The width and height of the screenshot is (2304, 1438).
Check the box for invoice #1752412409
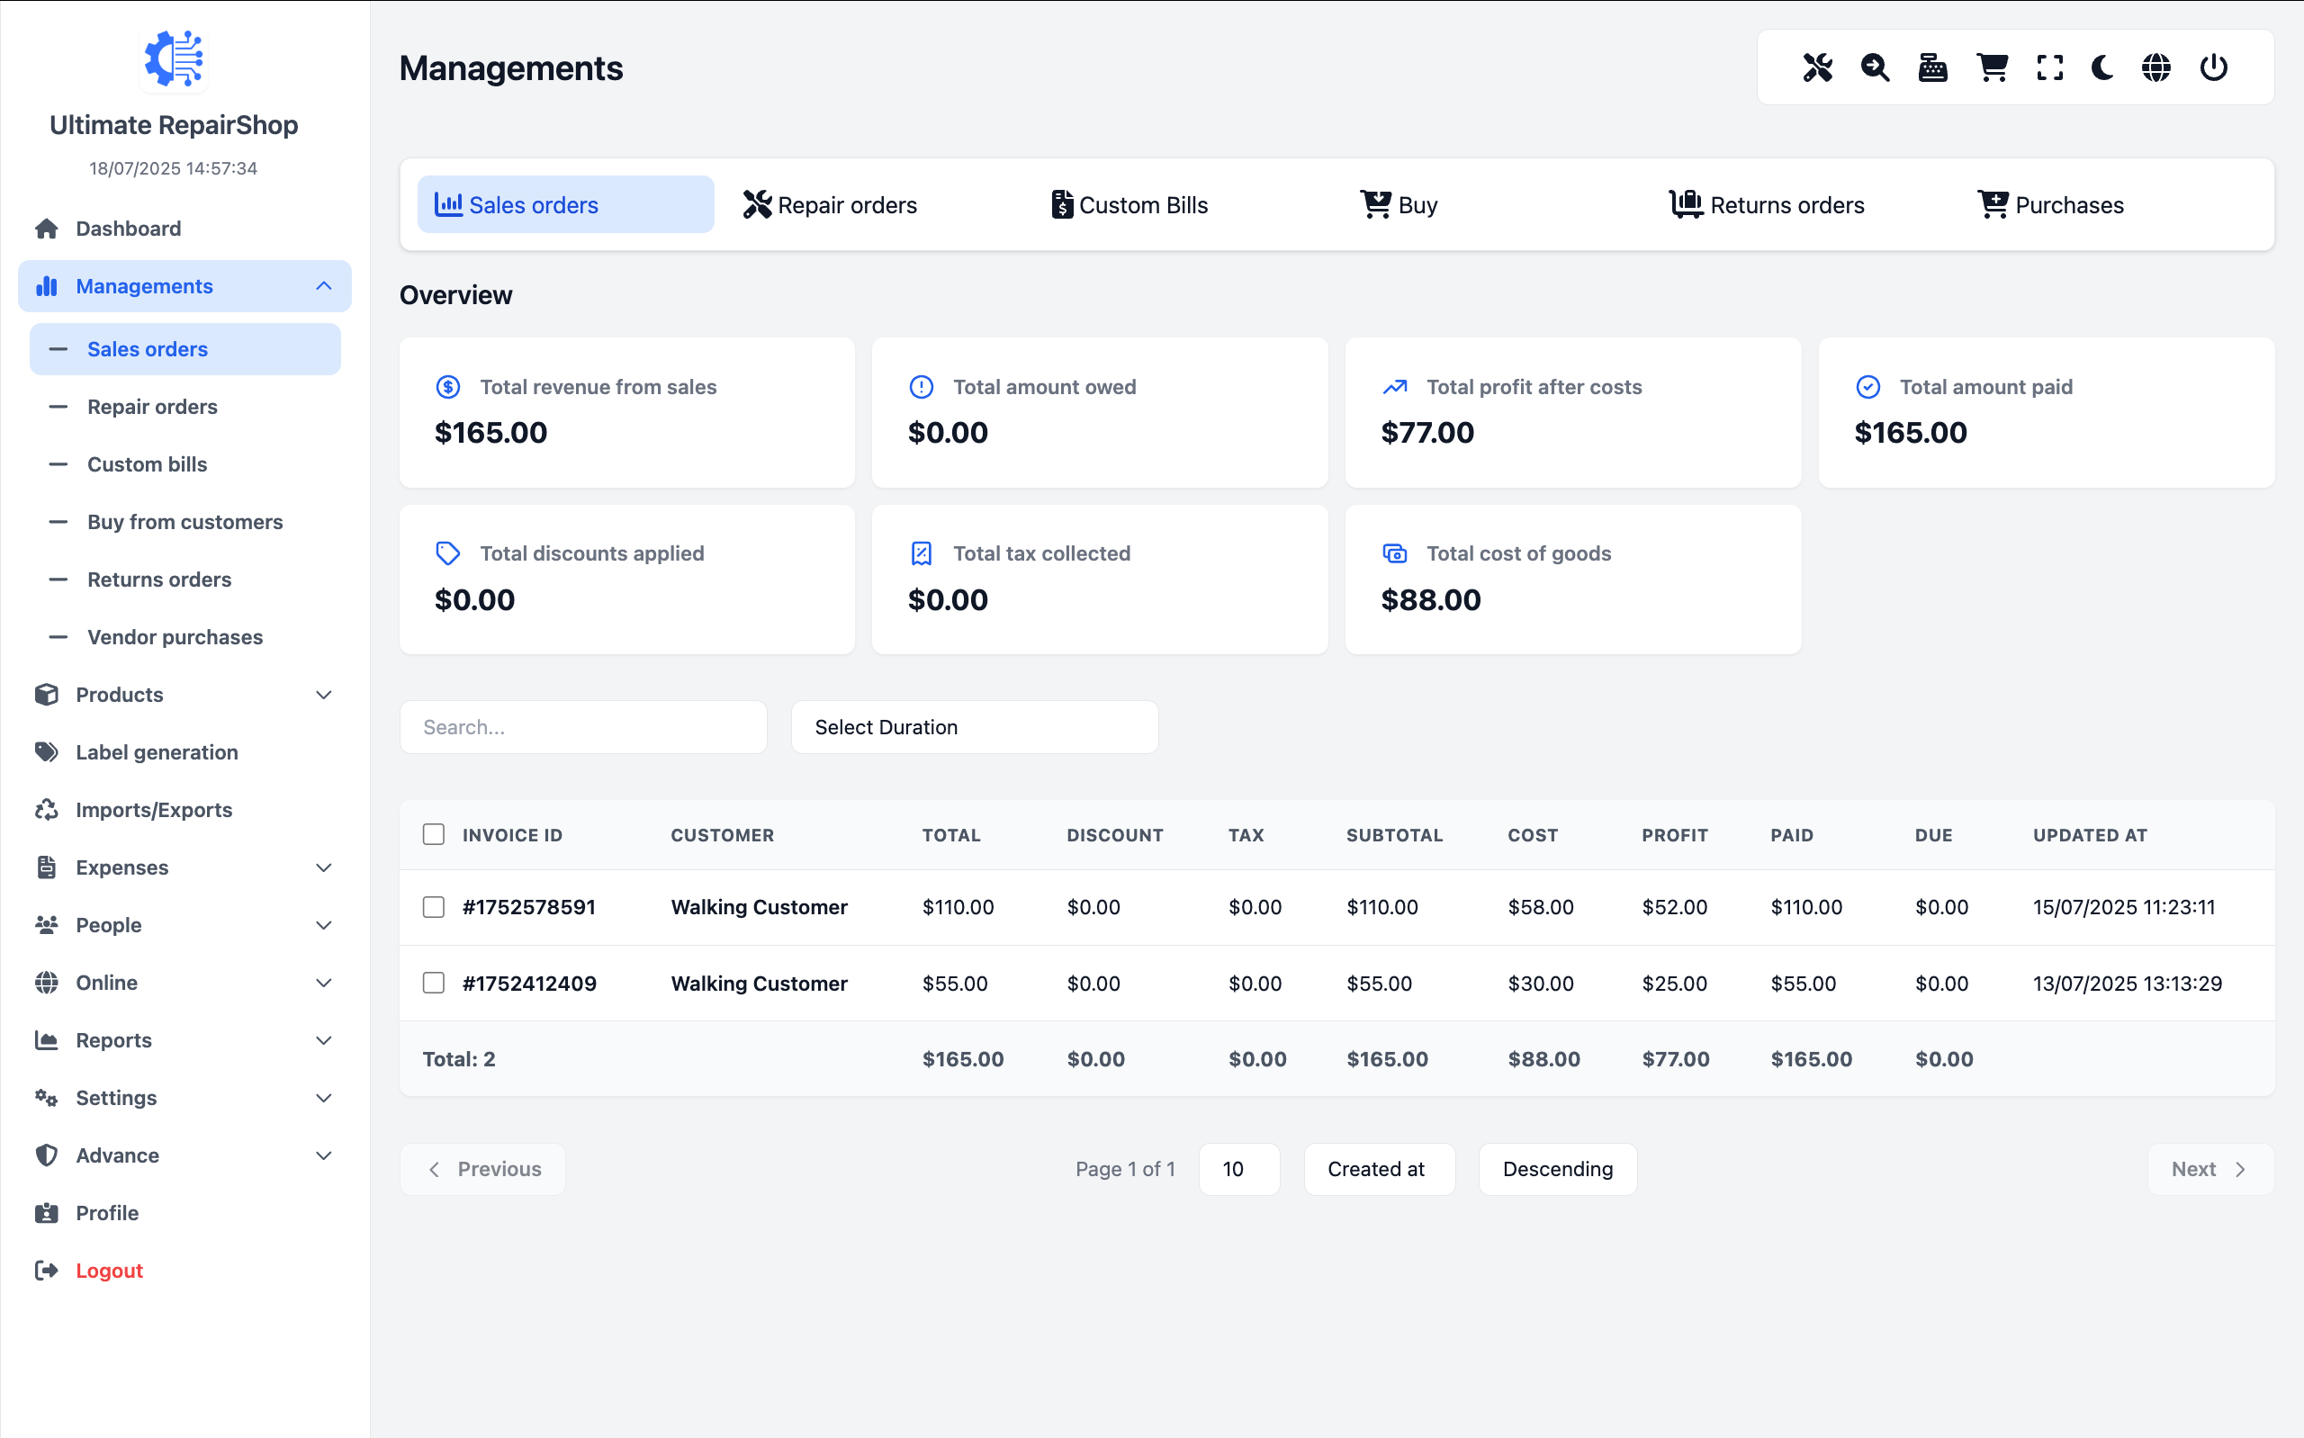point(433,983)
